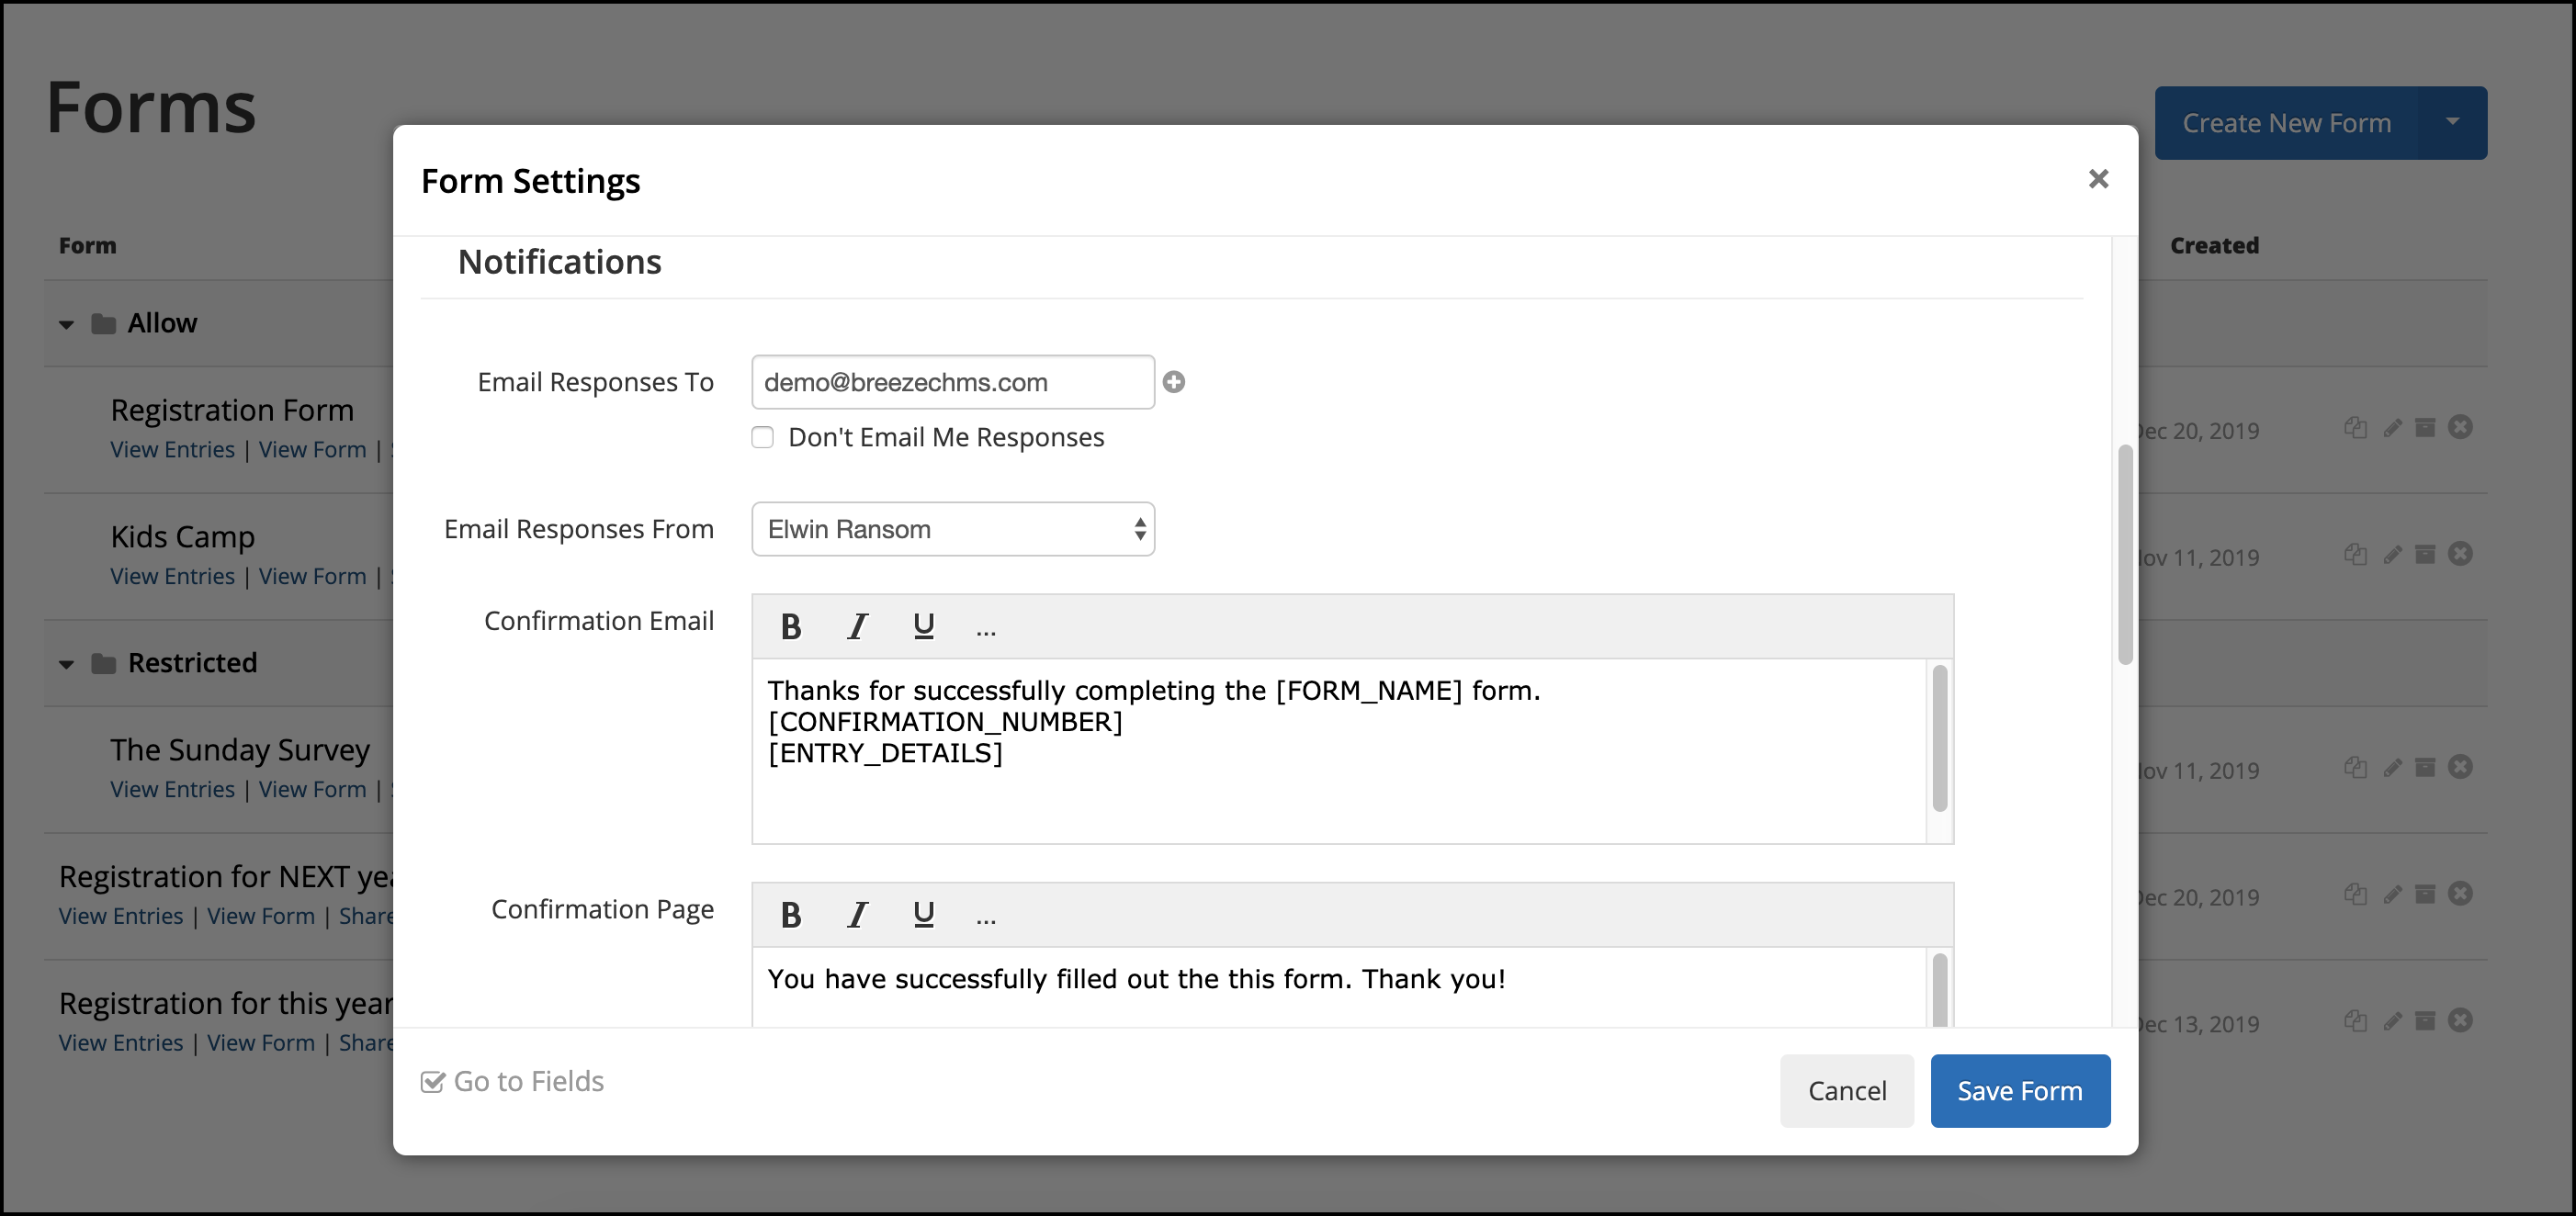
Task: Delete The Sunday Survey form
Action: [2461, 766]
